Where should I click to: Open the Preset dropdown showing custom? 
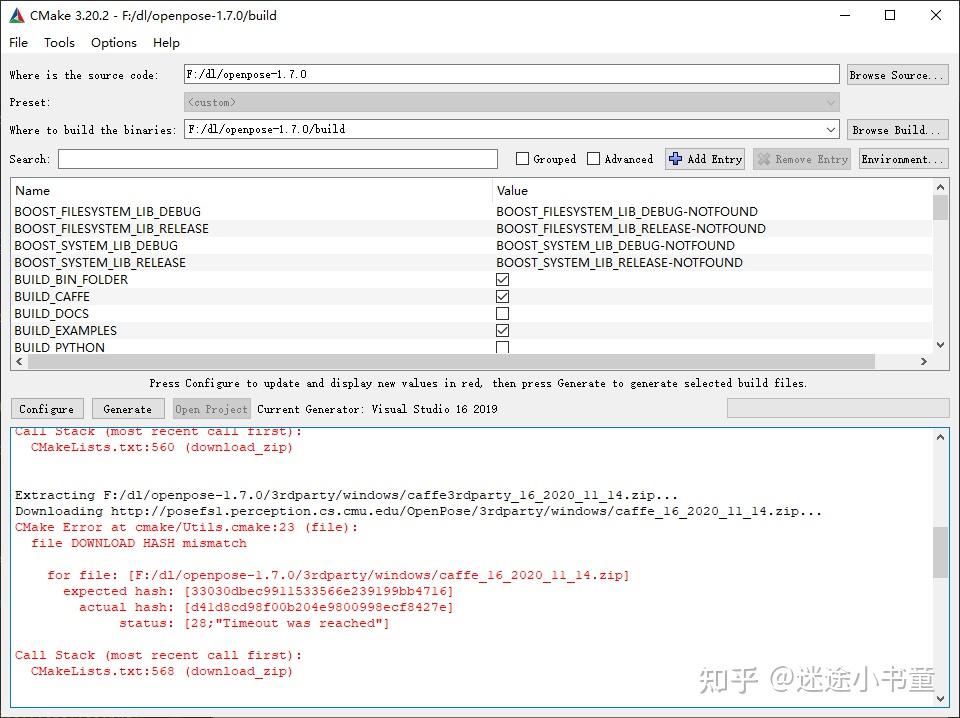(x=830, y=101)
